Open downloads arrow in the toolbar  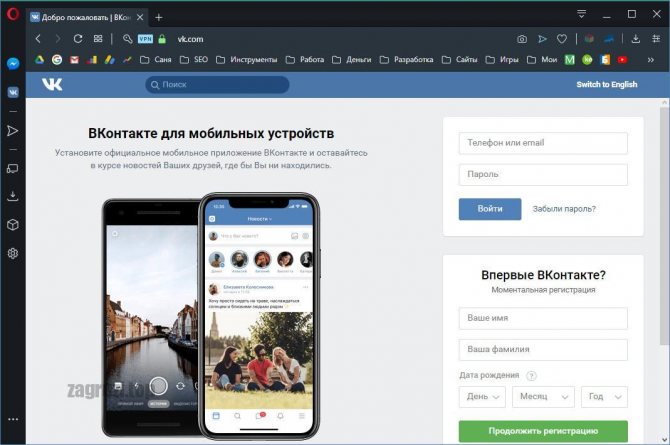636,39
